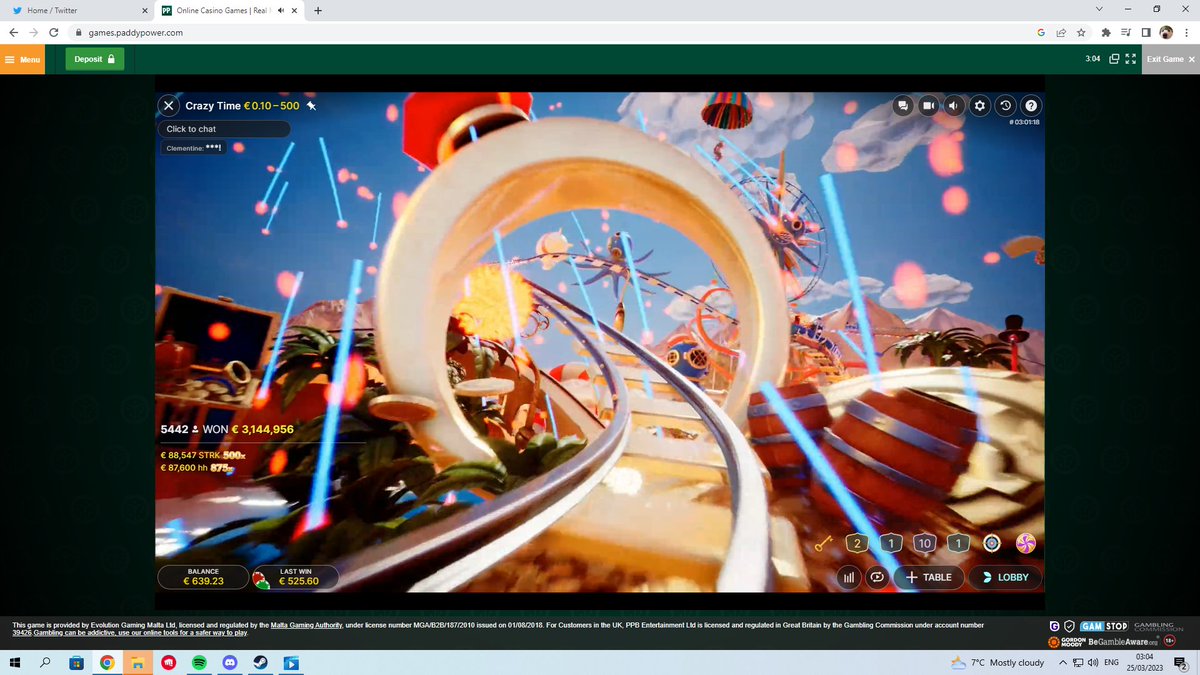Image resolution: width=1200 pixels, height=675 pixels.
Task: Open the live chat panel icon
Action: tap(903, 105)
